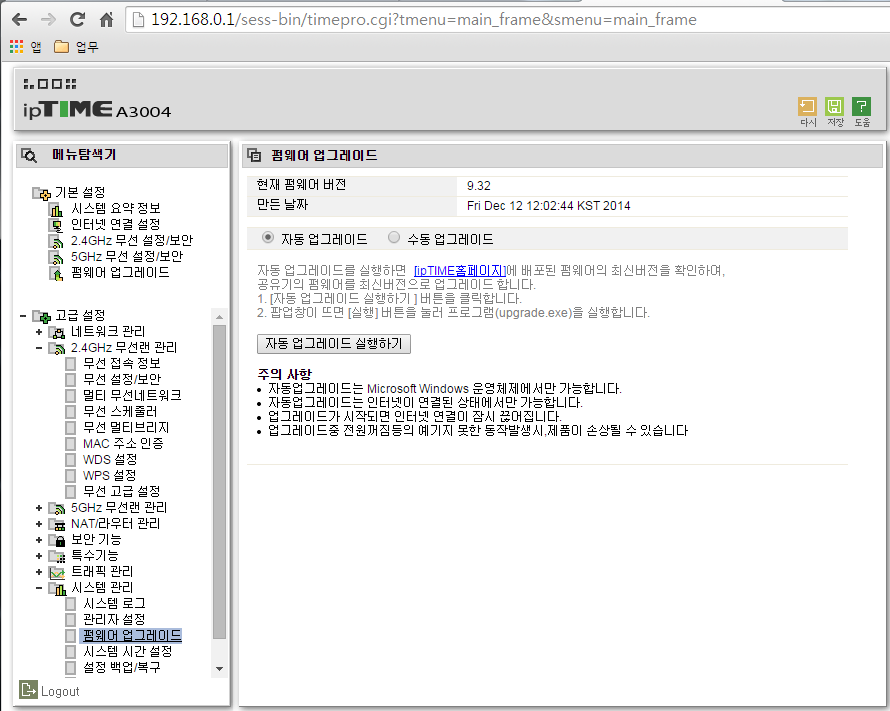The width and height of the screenshot is (890, 711).
Task: Collapse the 시스템 관리 tree node
Action: [39, 588]
